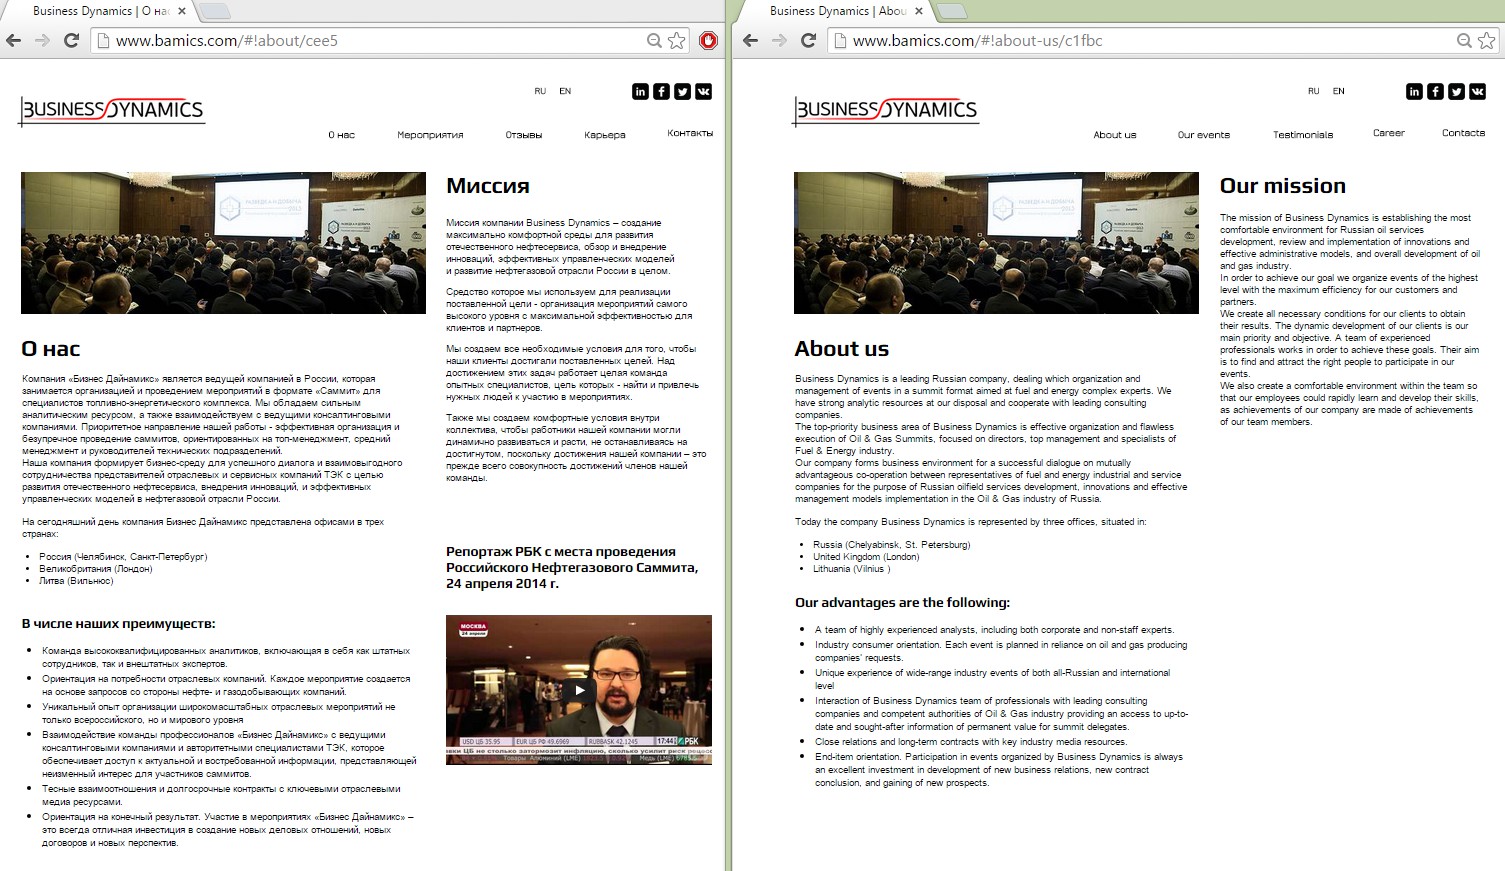Click the conference photo on the Russian page

(223, 243)
